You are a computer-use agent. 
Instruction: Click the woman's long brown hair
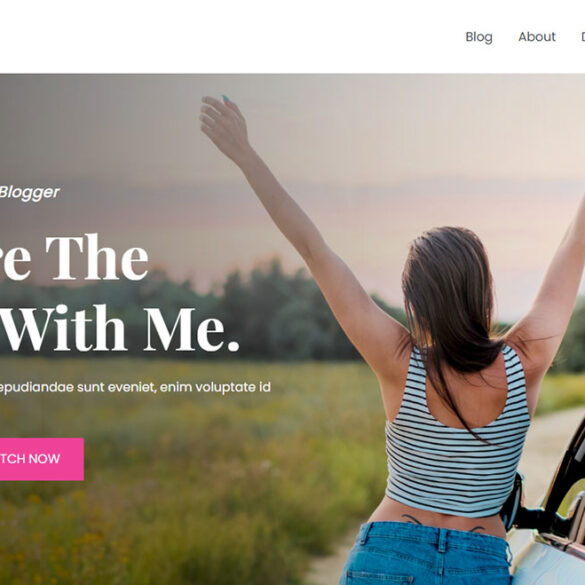pos(450,298)
